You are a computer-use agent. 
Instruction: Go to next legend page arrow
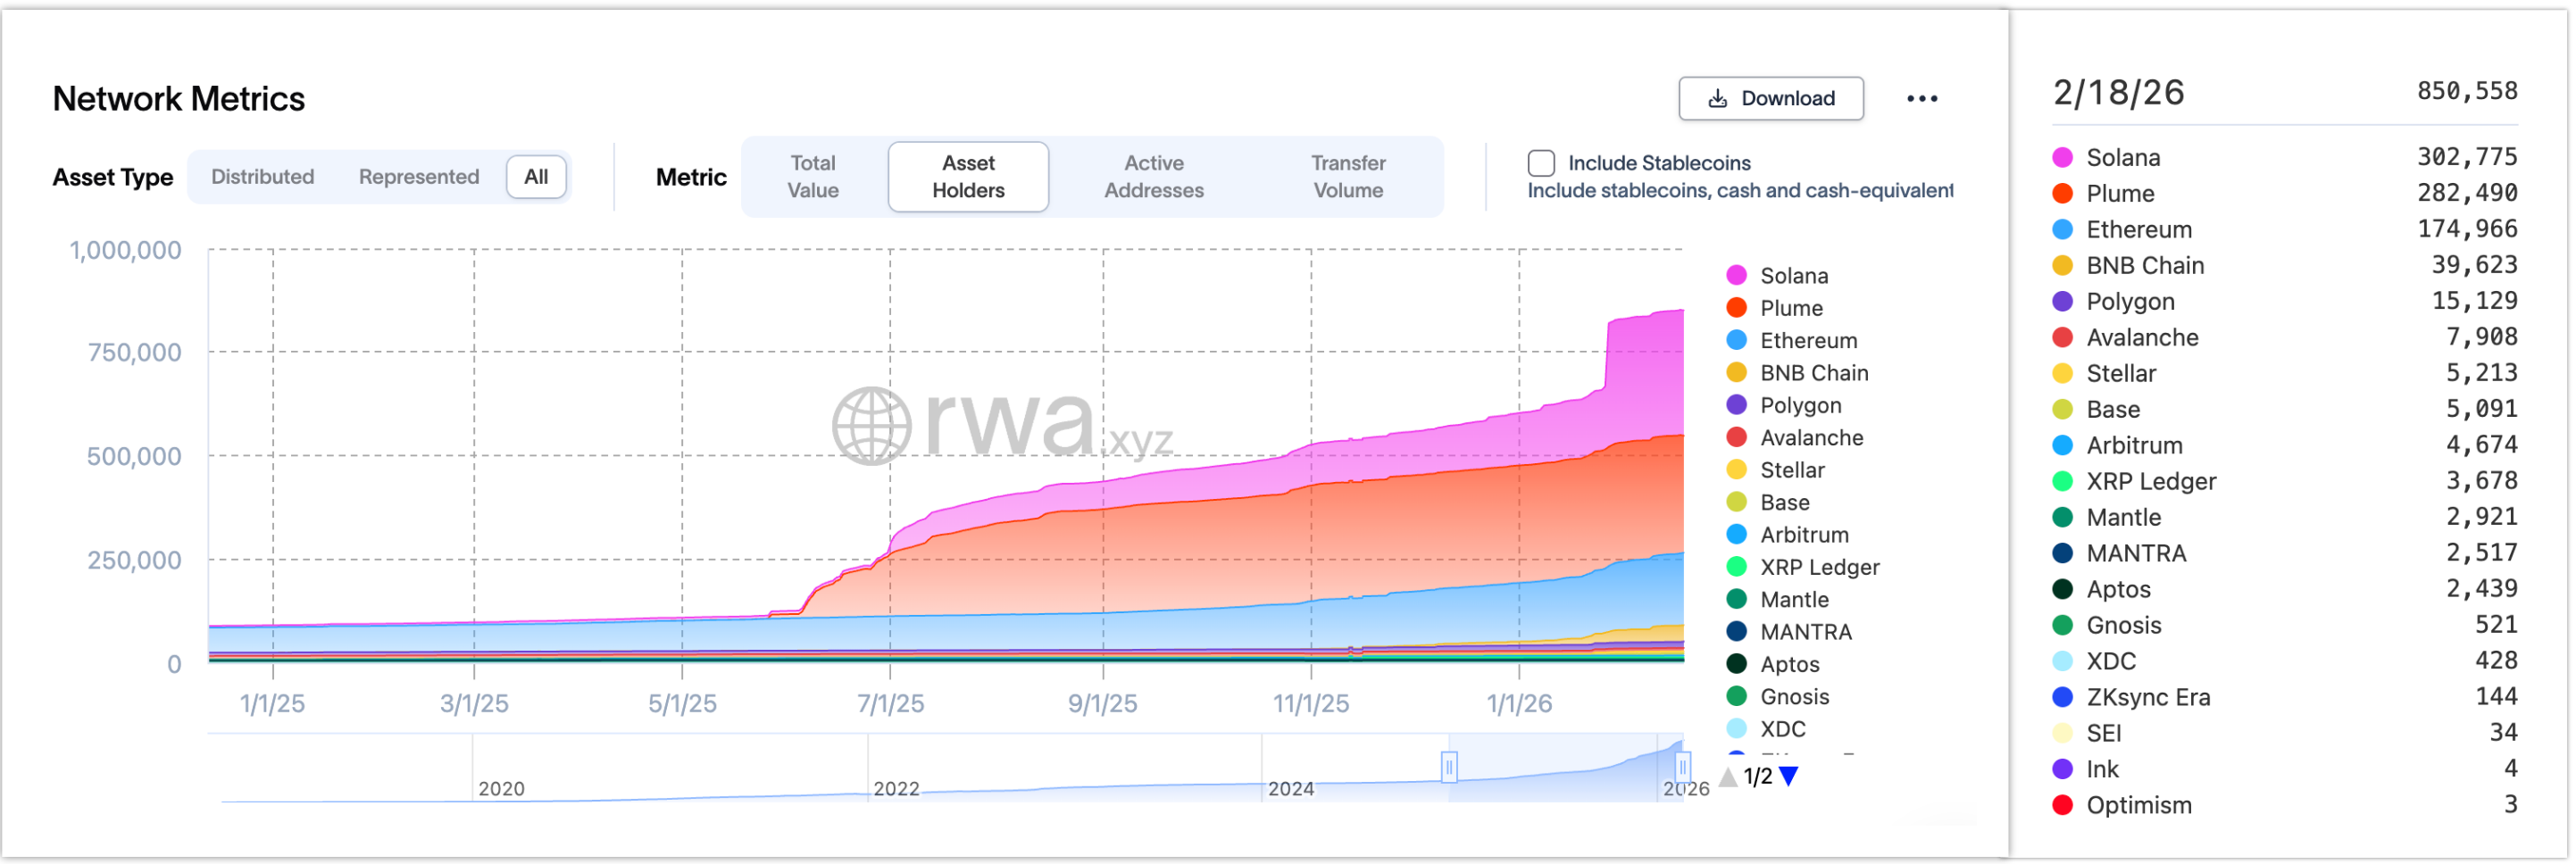pyautogui.click(x=1789, y=775)
